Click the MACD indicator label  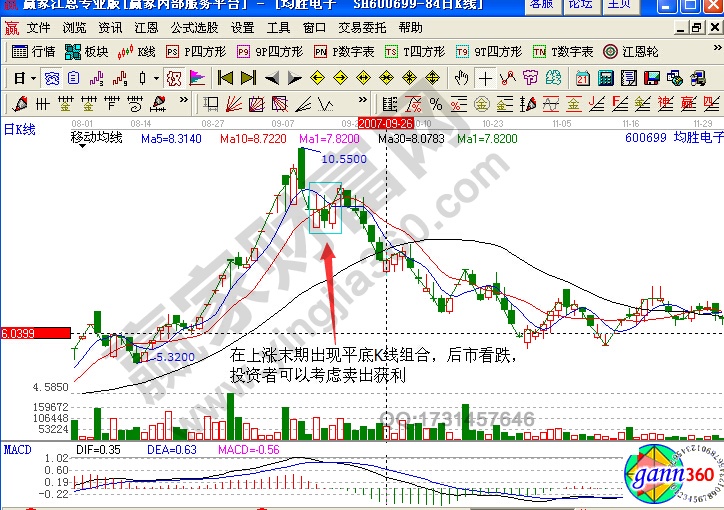pyautogui.click(x=18, y=450)
